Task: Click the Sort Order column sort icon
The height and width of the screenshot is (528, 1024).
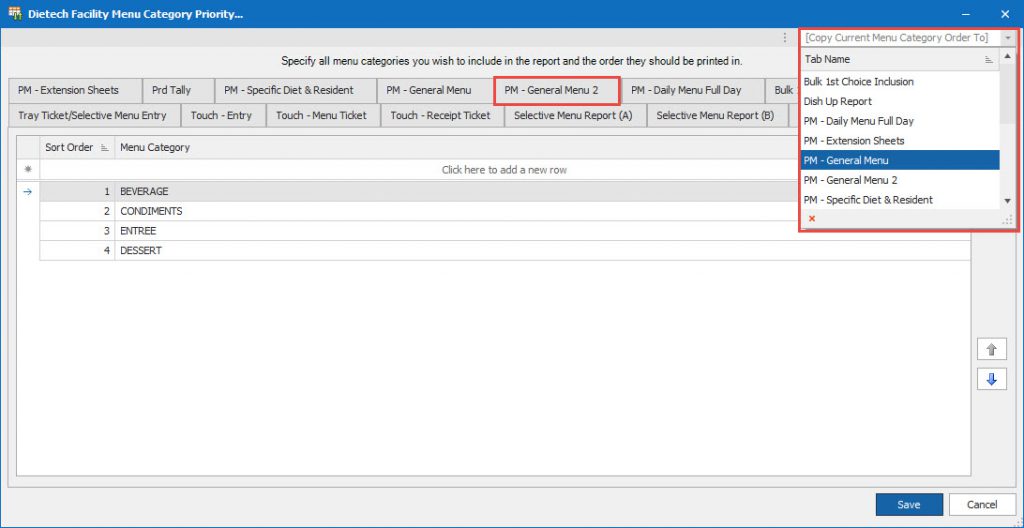Action: click(x=103, y=148)
